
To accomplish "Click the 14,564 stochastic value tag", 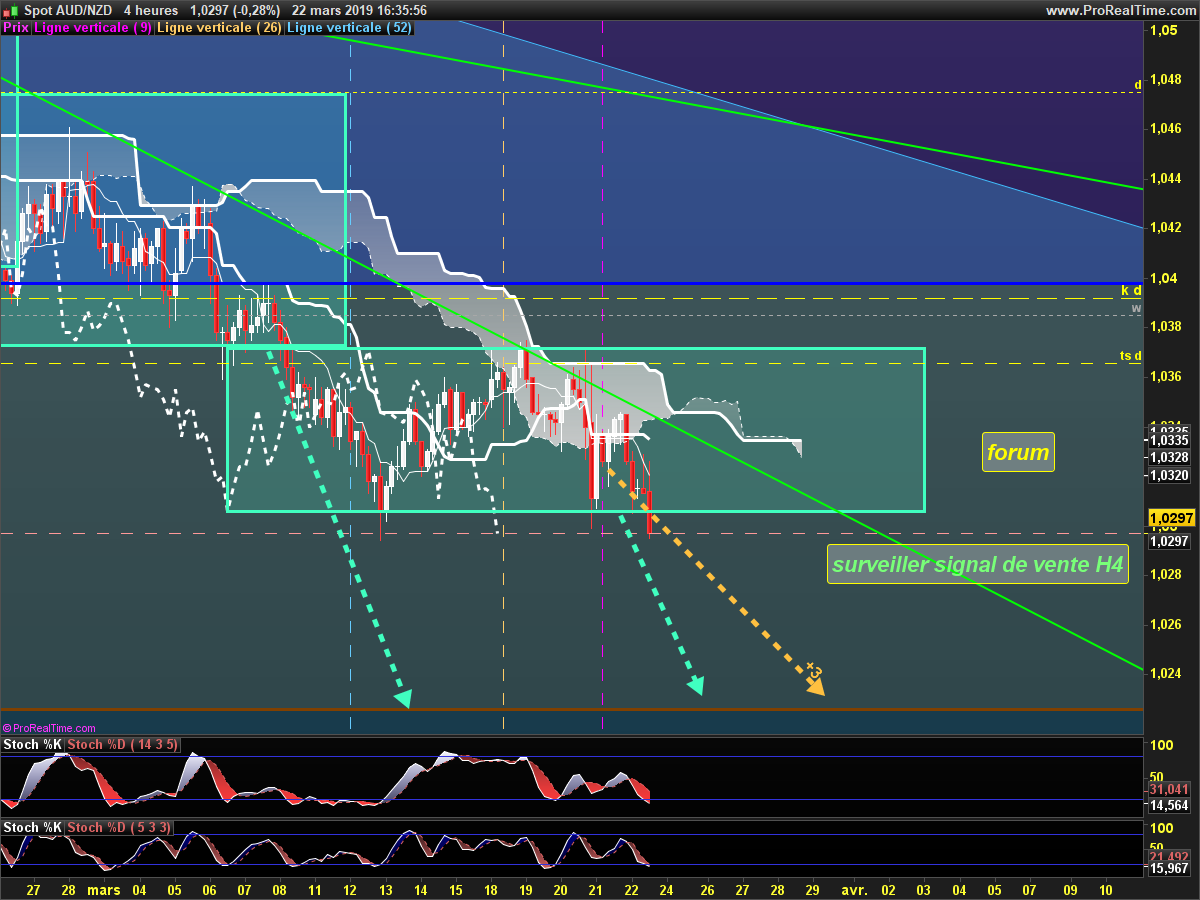I will 1169,805.
